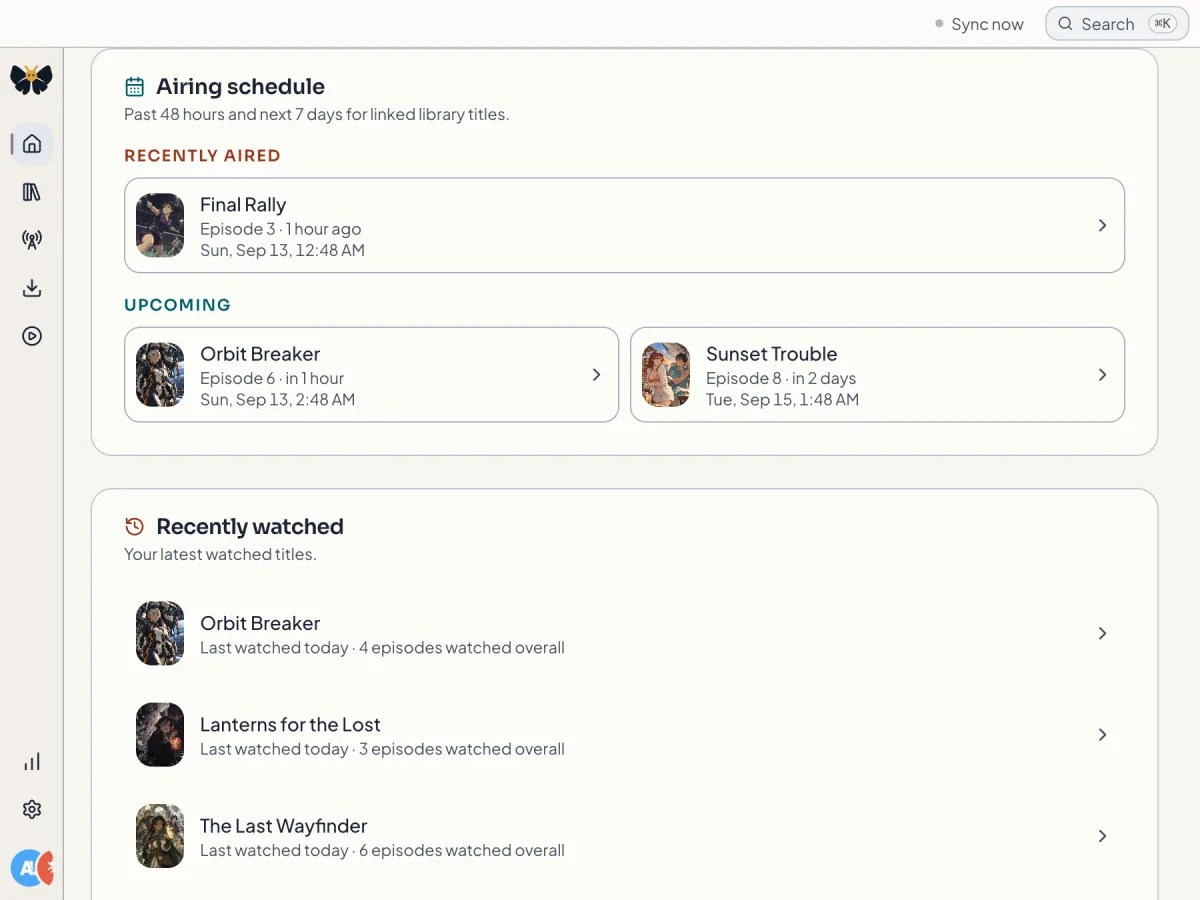The width and height of the screenshot is (1200, 900).
Task: Open the Lanterns for the Lost chevron
Action: (1102, 735)
